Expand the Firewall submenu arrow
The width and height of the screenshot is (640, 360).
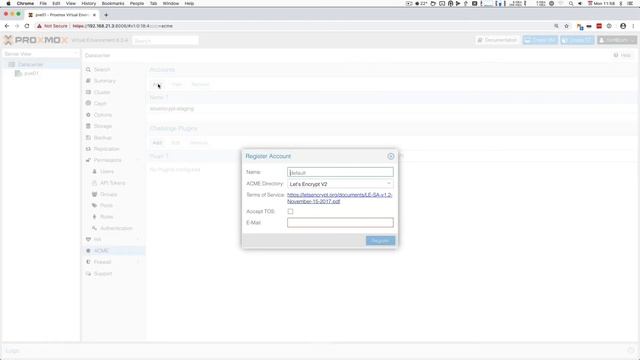pyautogui.click(x=139, y=262)
